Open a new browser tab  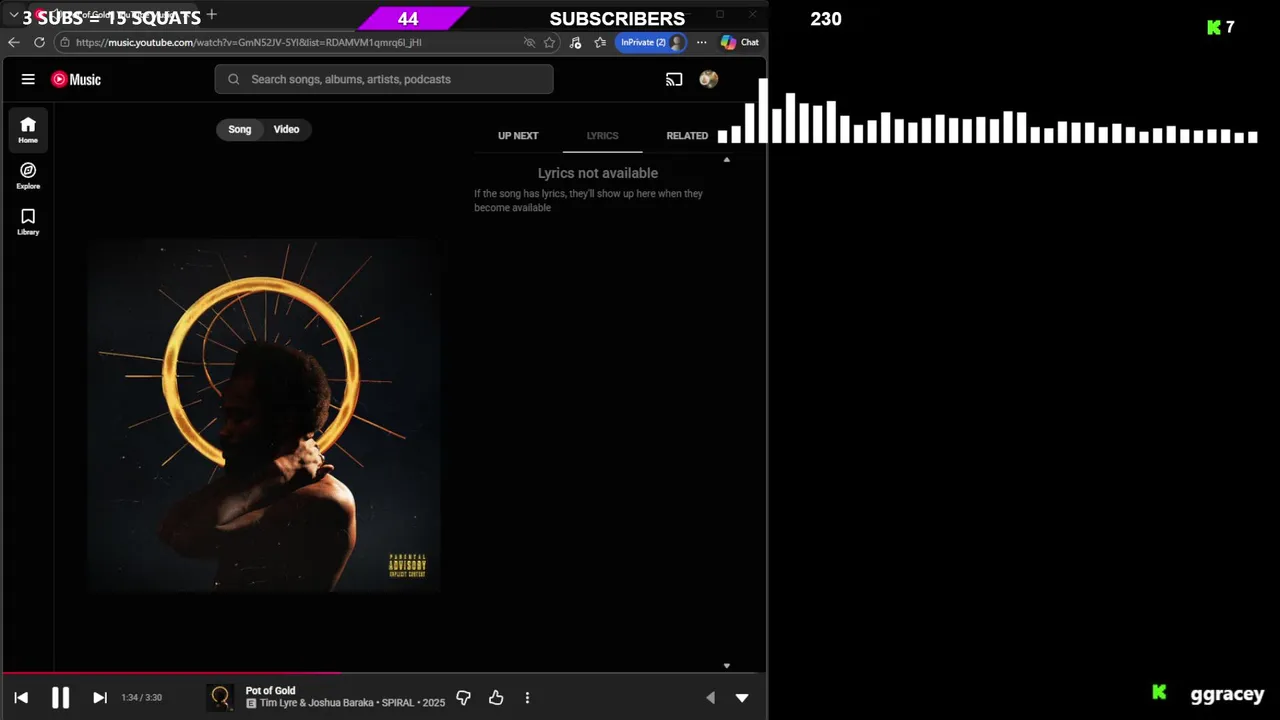tap(211, 15)
